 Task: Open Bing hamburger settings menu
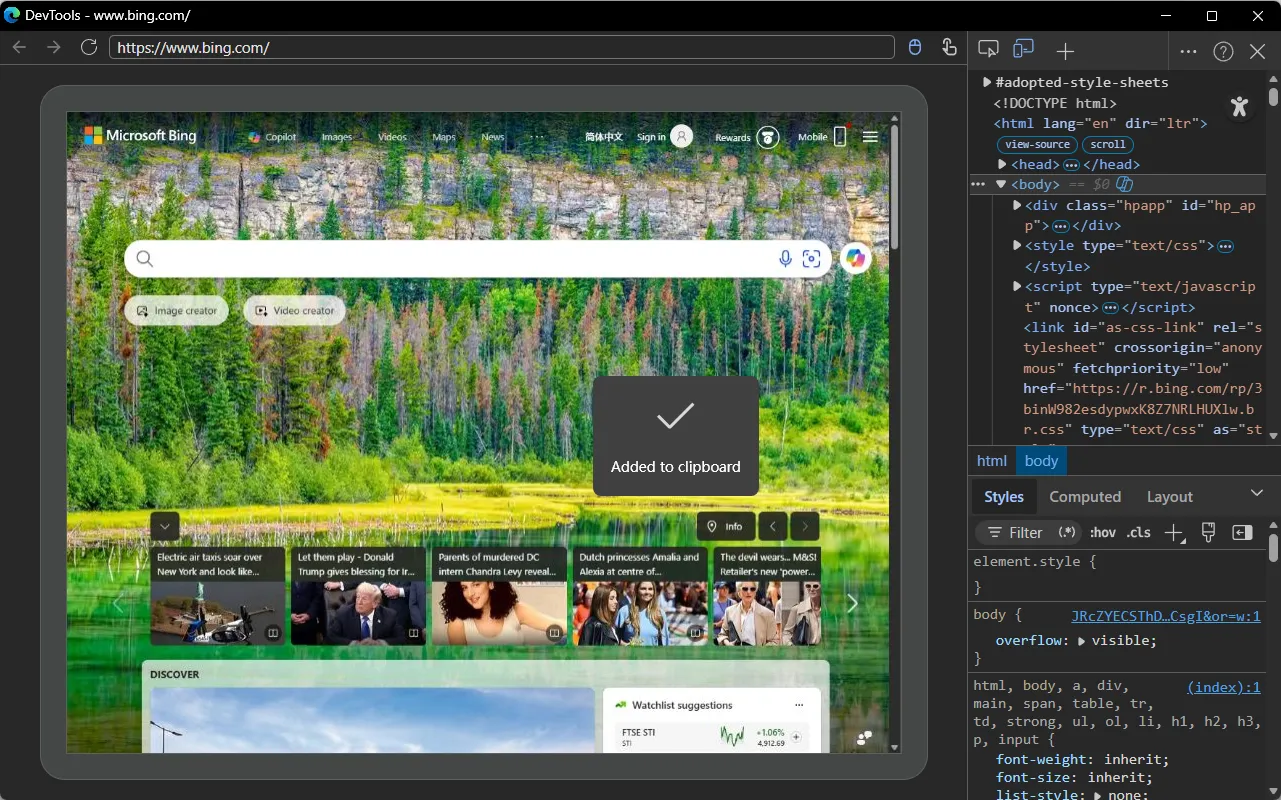pos(870,137)
